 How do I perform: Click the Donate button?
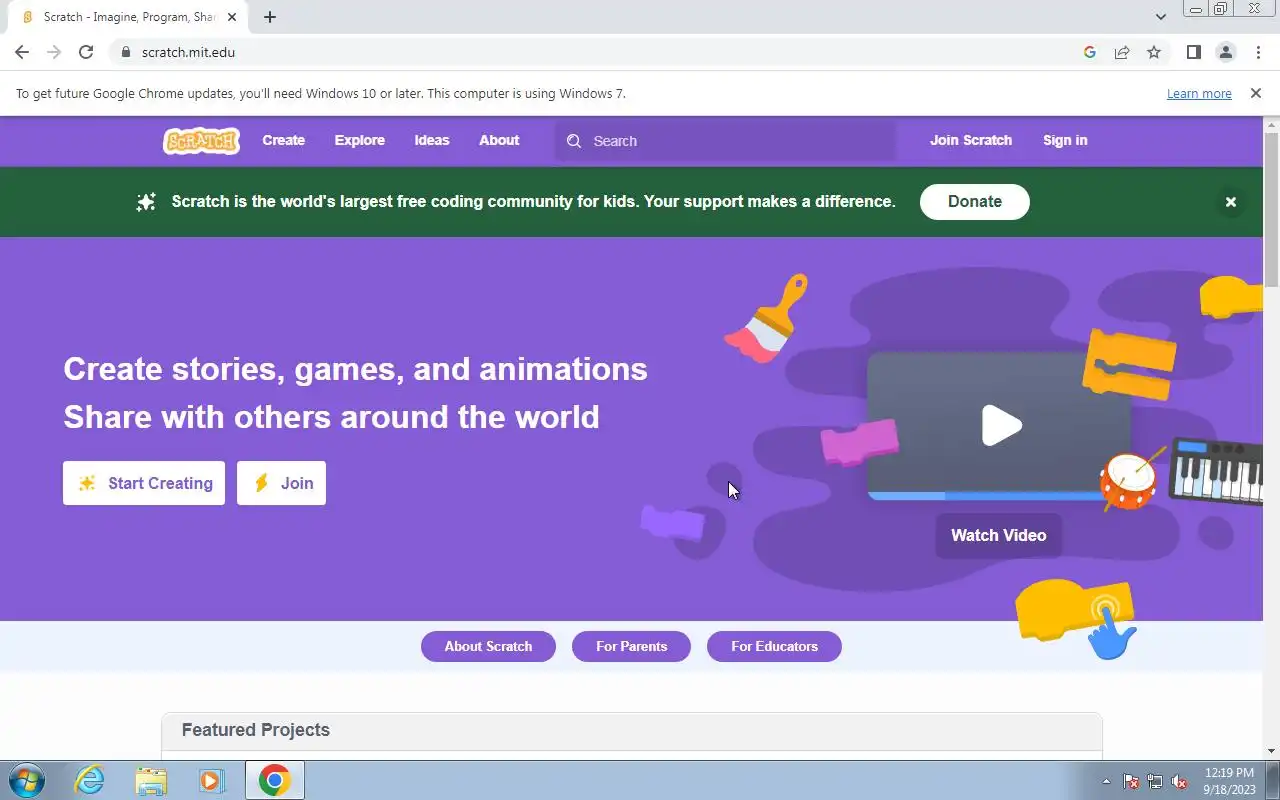[975, 202]
